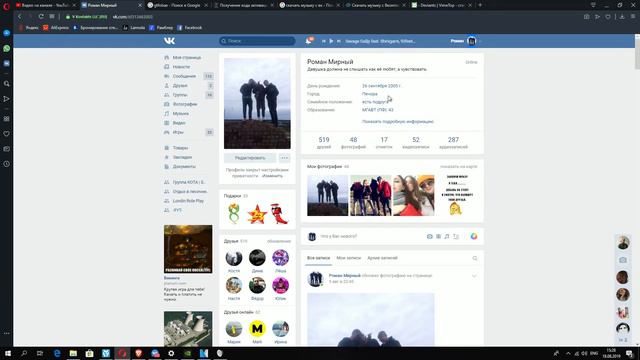Open the 52 видеозаписи counter
The width and height of the screenshot is (640, 360).
[x=416, y=142]
